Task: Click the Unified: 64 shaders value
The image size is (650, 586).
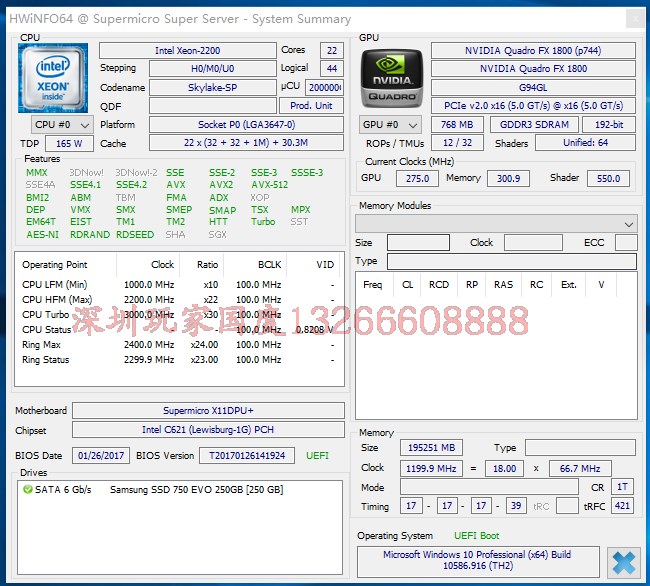Action: coord(585,143)
